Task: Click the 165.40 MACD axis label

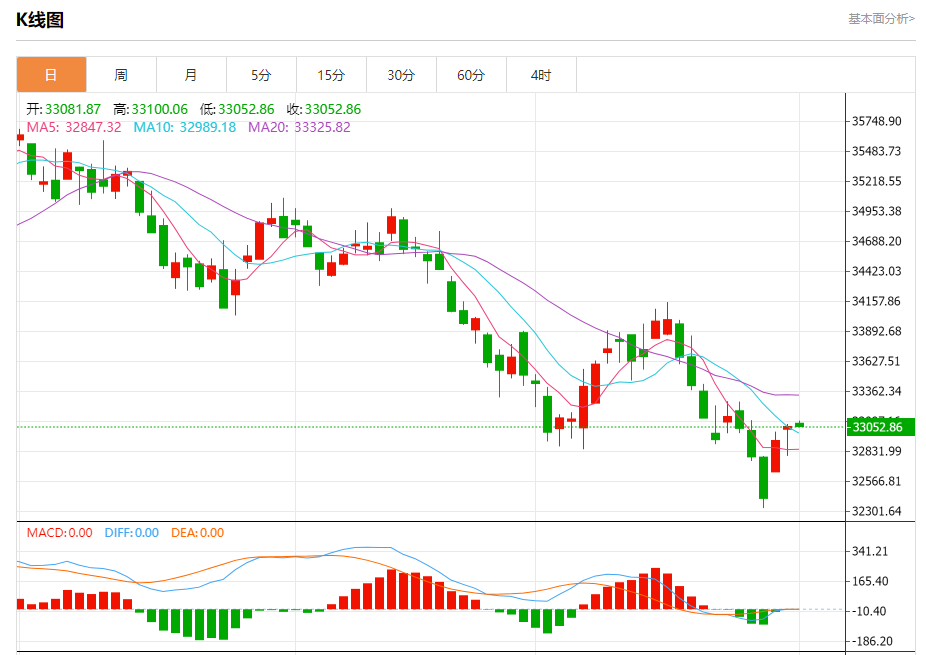Action: tap(869, 581)
